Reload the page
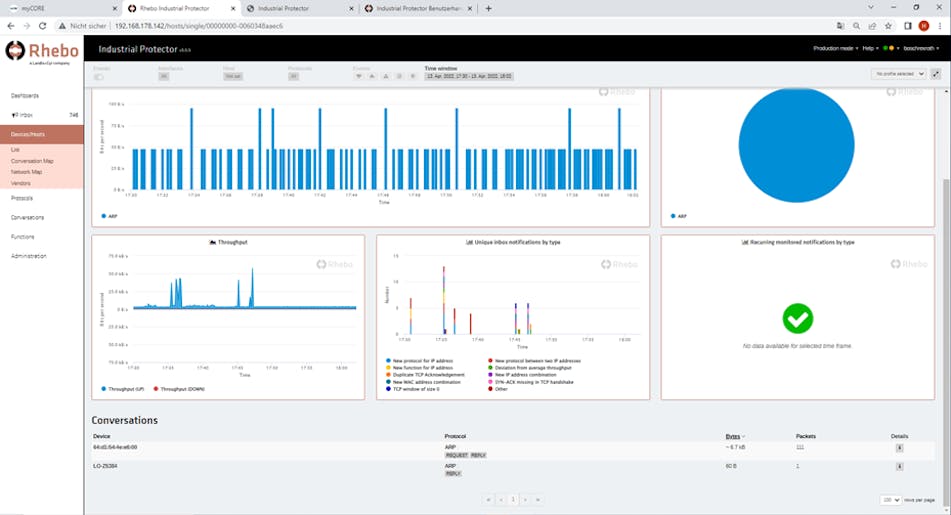This screenshot has width=951, height=515. 42,26
